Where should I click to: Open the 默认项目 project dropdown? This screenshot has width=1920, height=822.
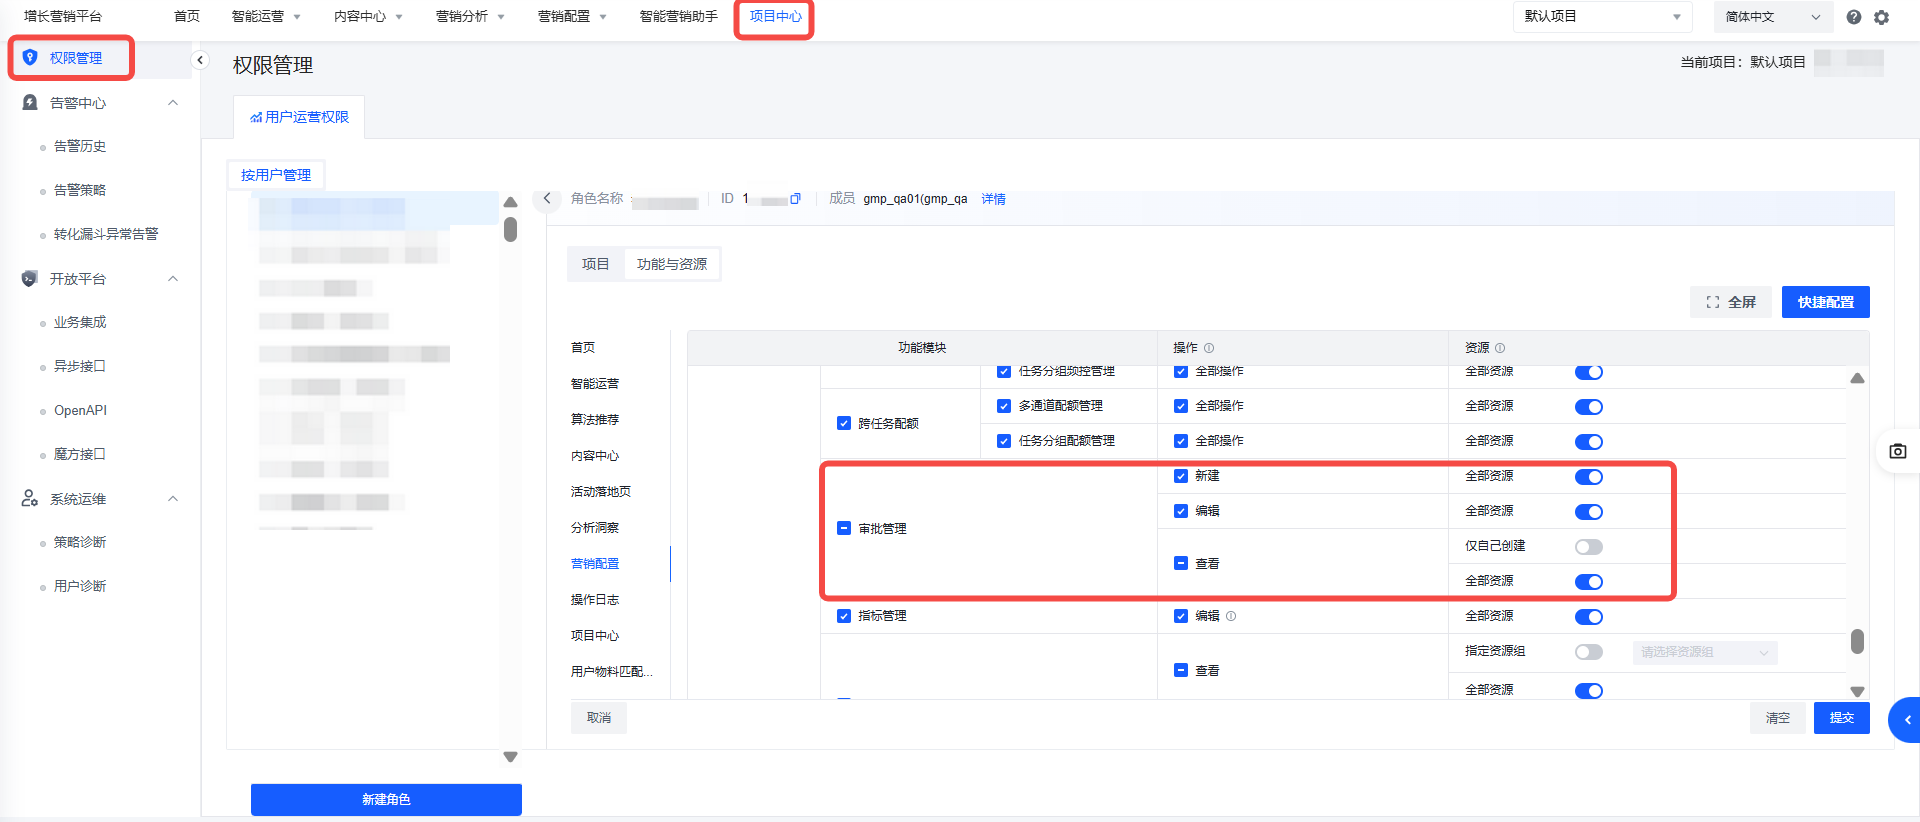coord(1601,17)
